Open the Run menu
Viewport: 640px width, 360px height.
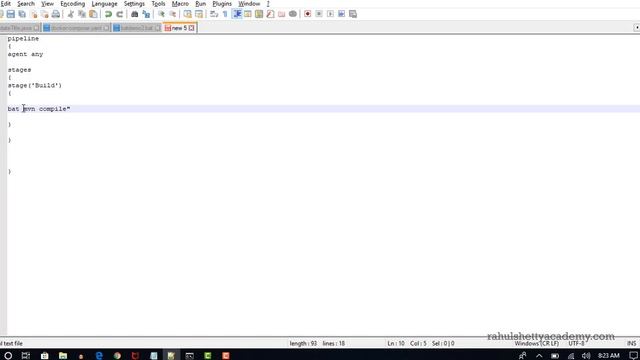point(200,4)
